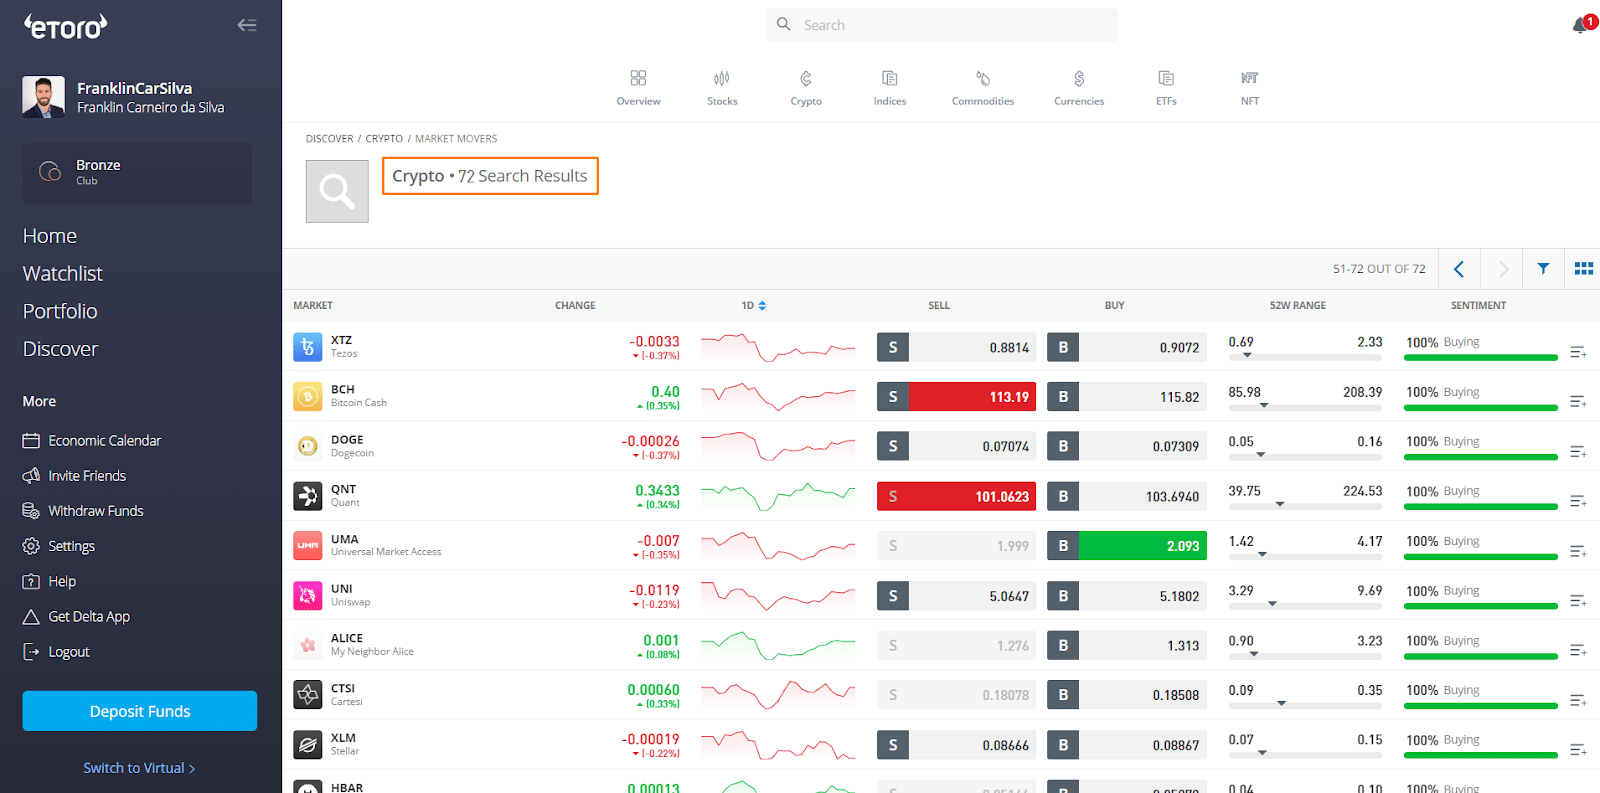
Task: Click XTZ 52W range slider bar
Action: [1305, 357]
